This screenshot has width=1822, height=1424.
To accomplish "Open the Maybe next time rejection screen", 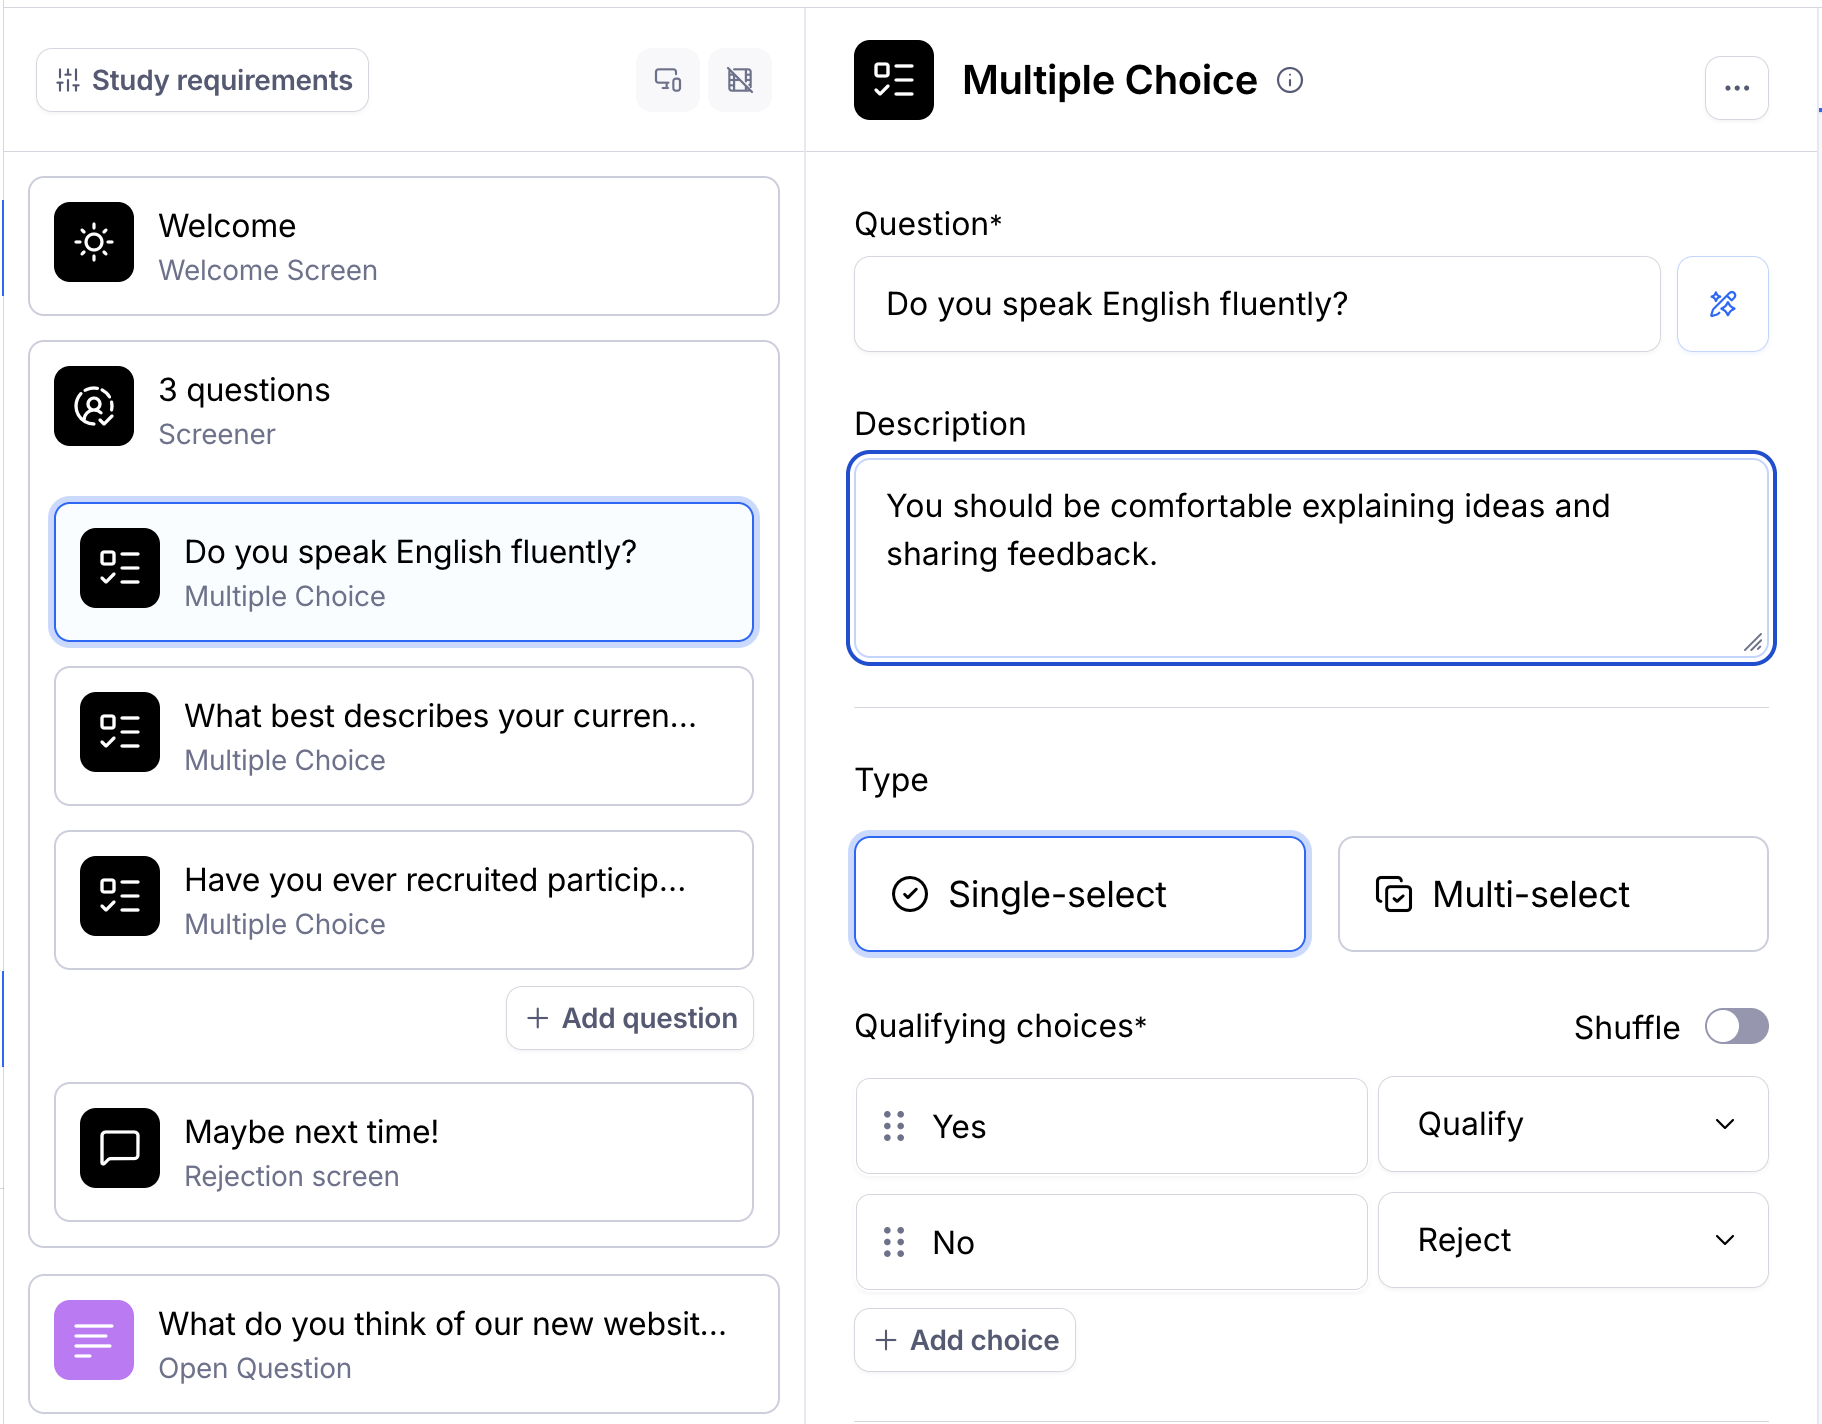I will [x=404, y=1152].
